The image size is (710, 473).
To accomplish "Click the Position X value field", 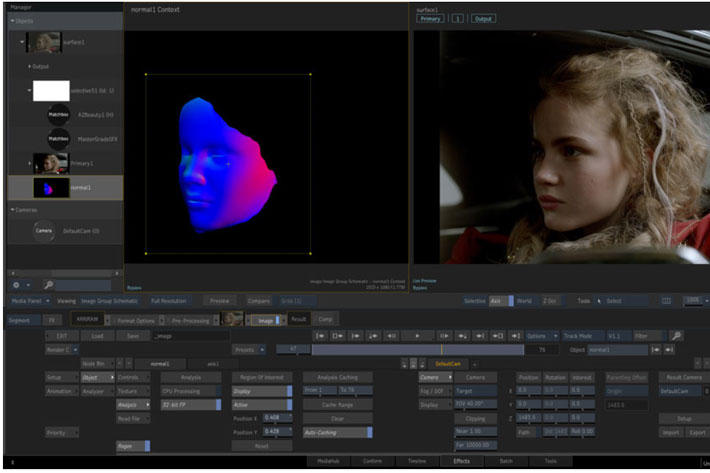I will (x=278, y=418).
